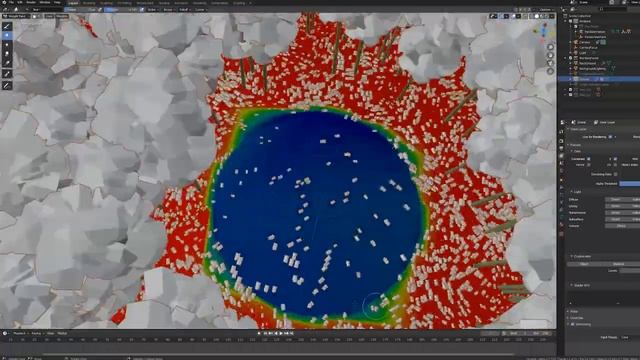Select the active Blur weight tool
This screenshot has width=640, height=360.
pyautogui.click(x=7, y=36)
